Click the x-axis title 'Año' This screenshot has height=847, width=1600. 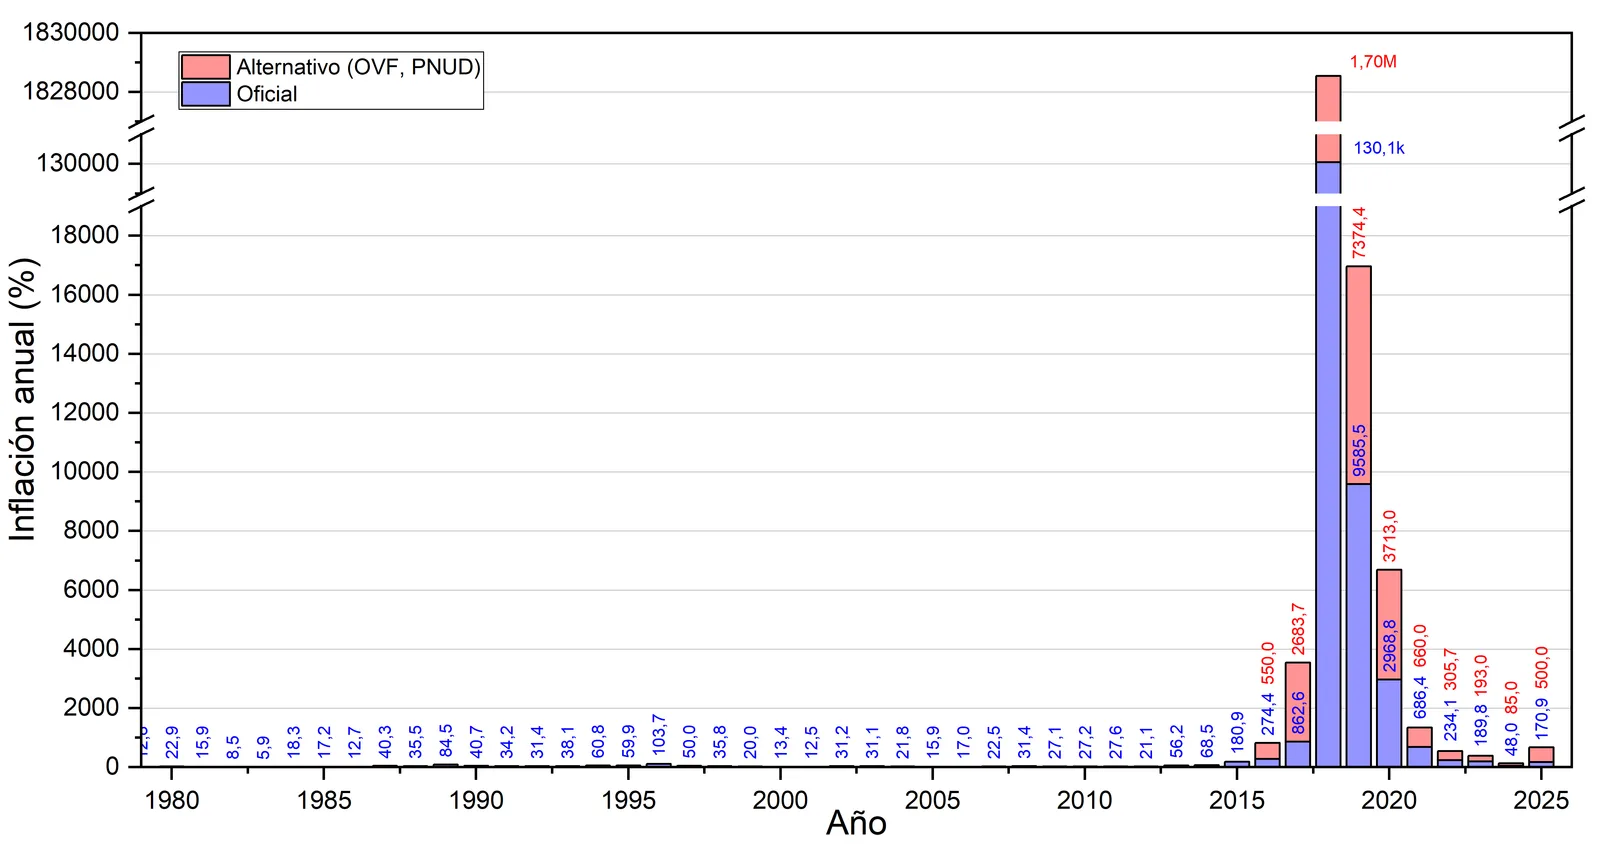pos(856,823)
